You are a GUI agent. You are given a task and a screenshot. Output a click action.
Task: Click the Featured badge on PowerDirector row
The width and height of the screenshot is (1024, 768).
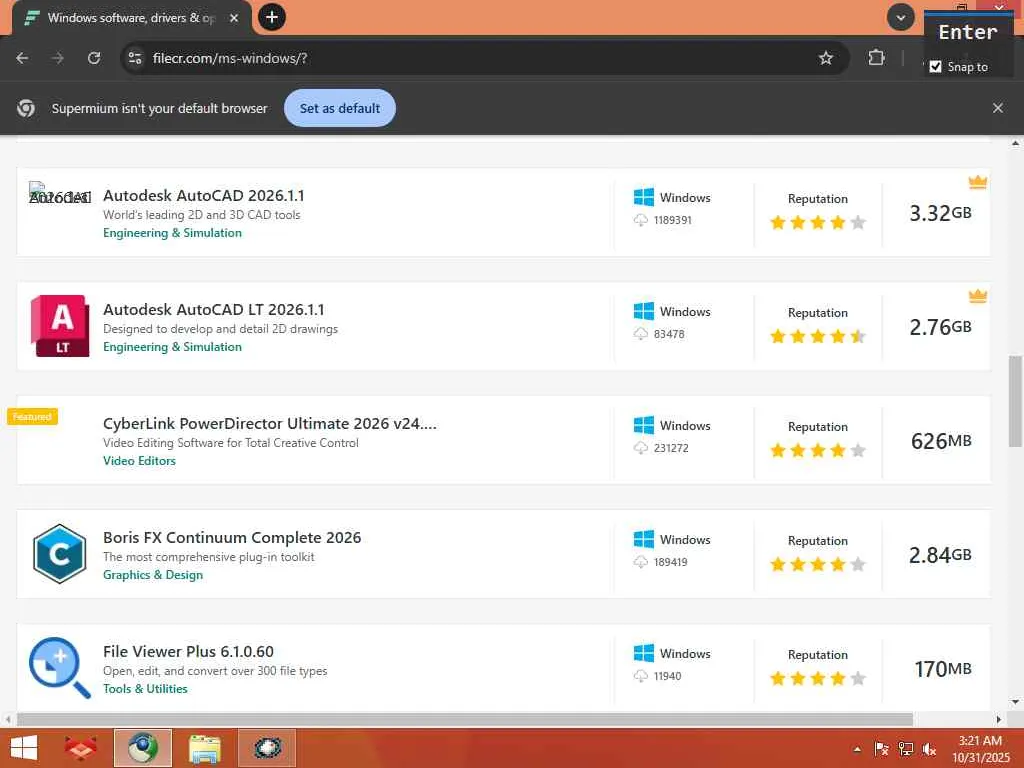[32, 417]
